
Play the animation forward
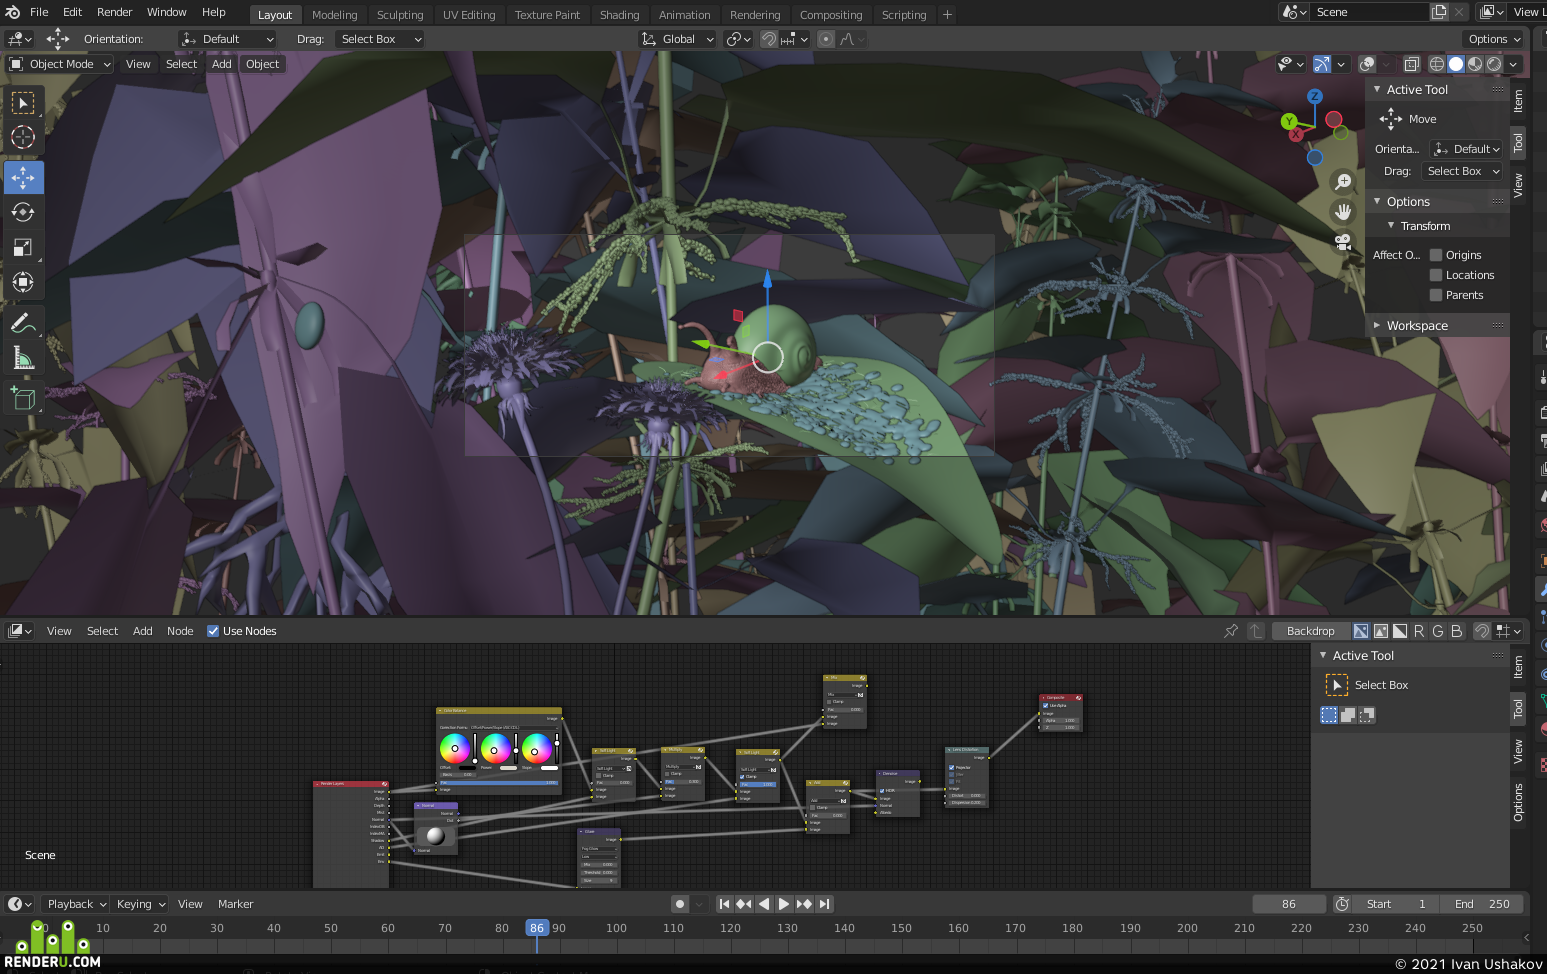point(784,904)
